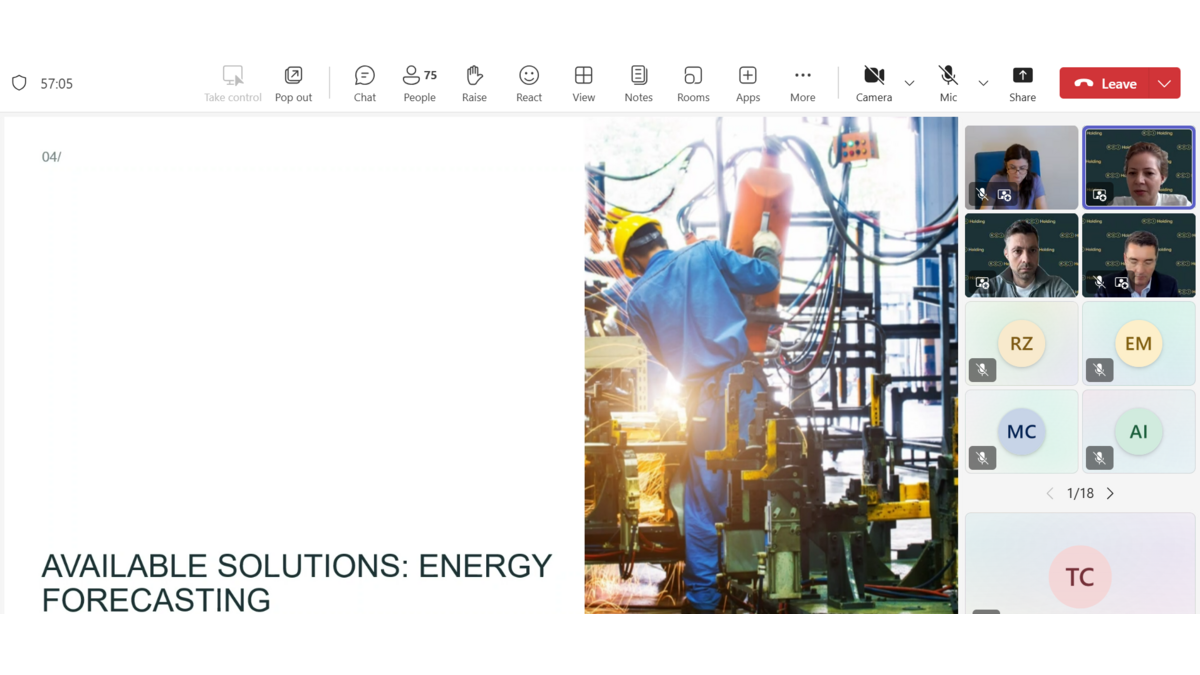Expand Mic options dropdown arrow
The image size is (1200, 675).
coord(983,83)
